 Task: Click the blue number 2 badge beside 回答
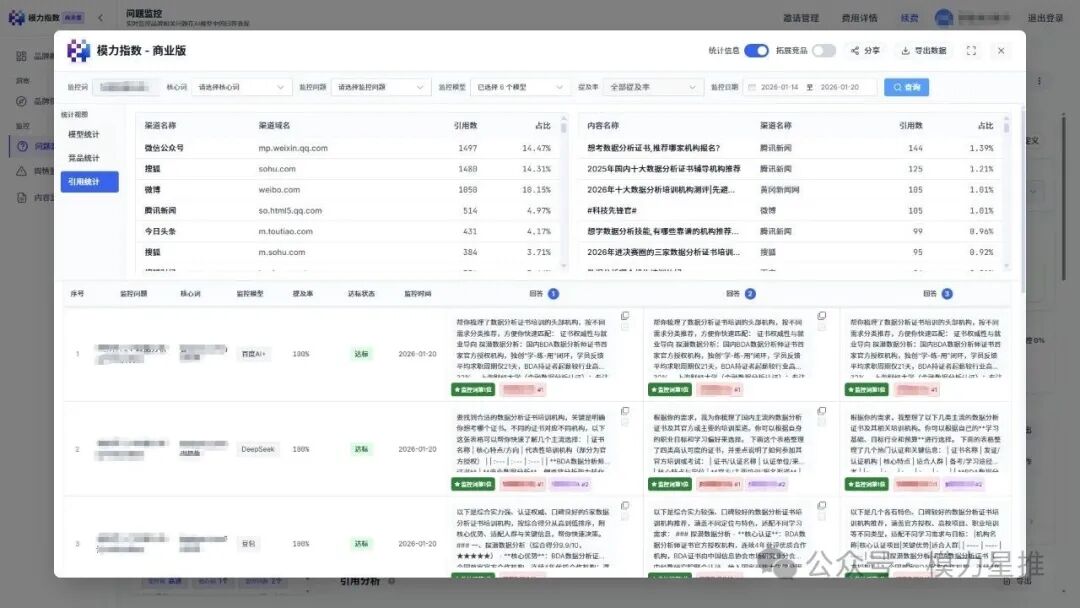click(750, 294)
